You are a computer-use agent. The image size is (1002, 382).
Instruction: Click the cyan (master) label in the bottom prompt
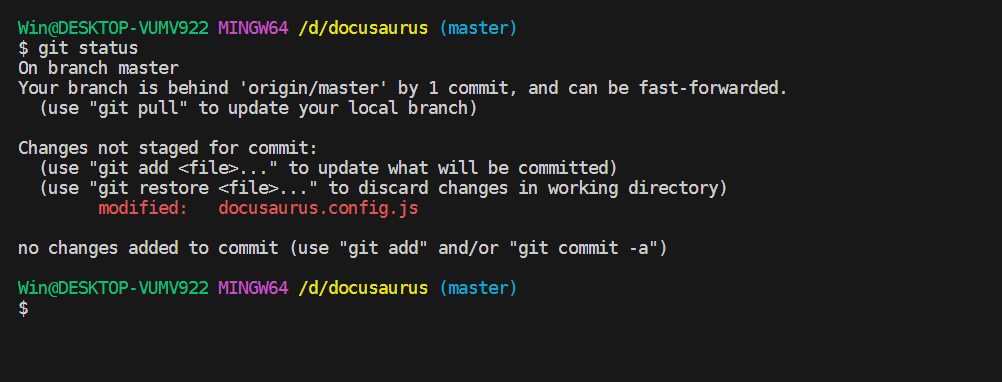tap(478, 288)
